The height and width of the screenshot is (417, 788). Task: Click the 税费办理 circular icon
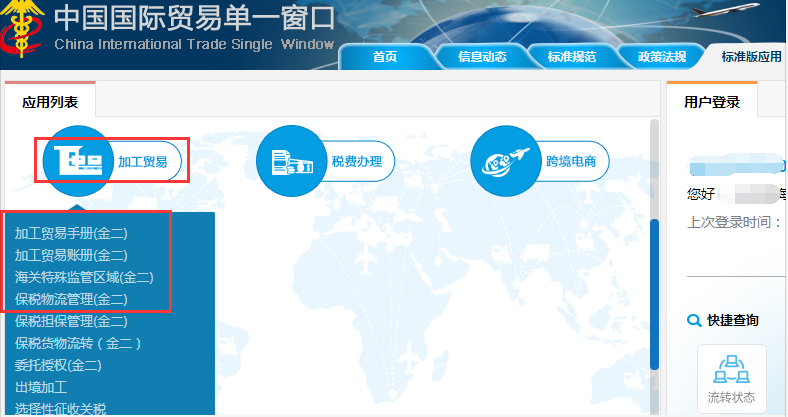(291, 161)
